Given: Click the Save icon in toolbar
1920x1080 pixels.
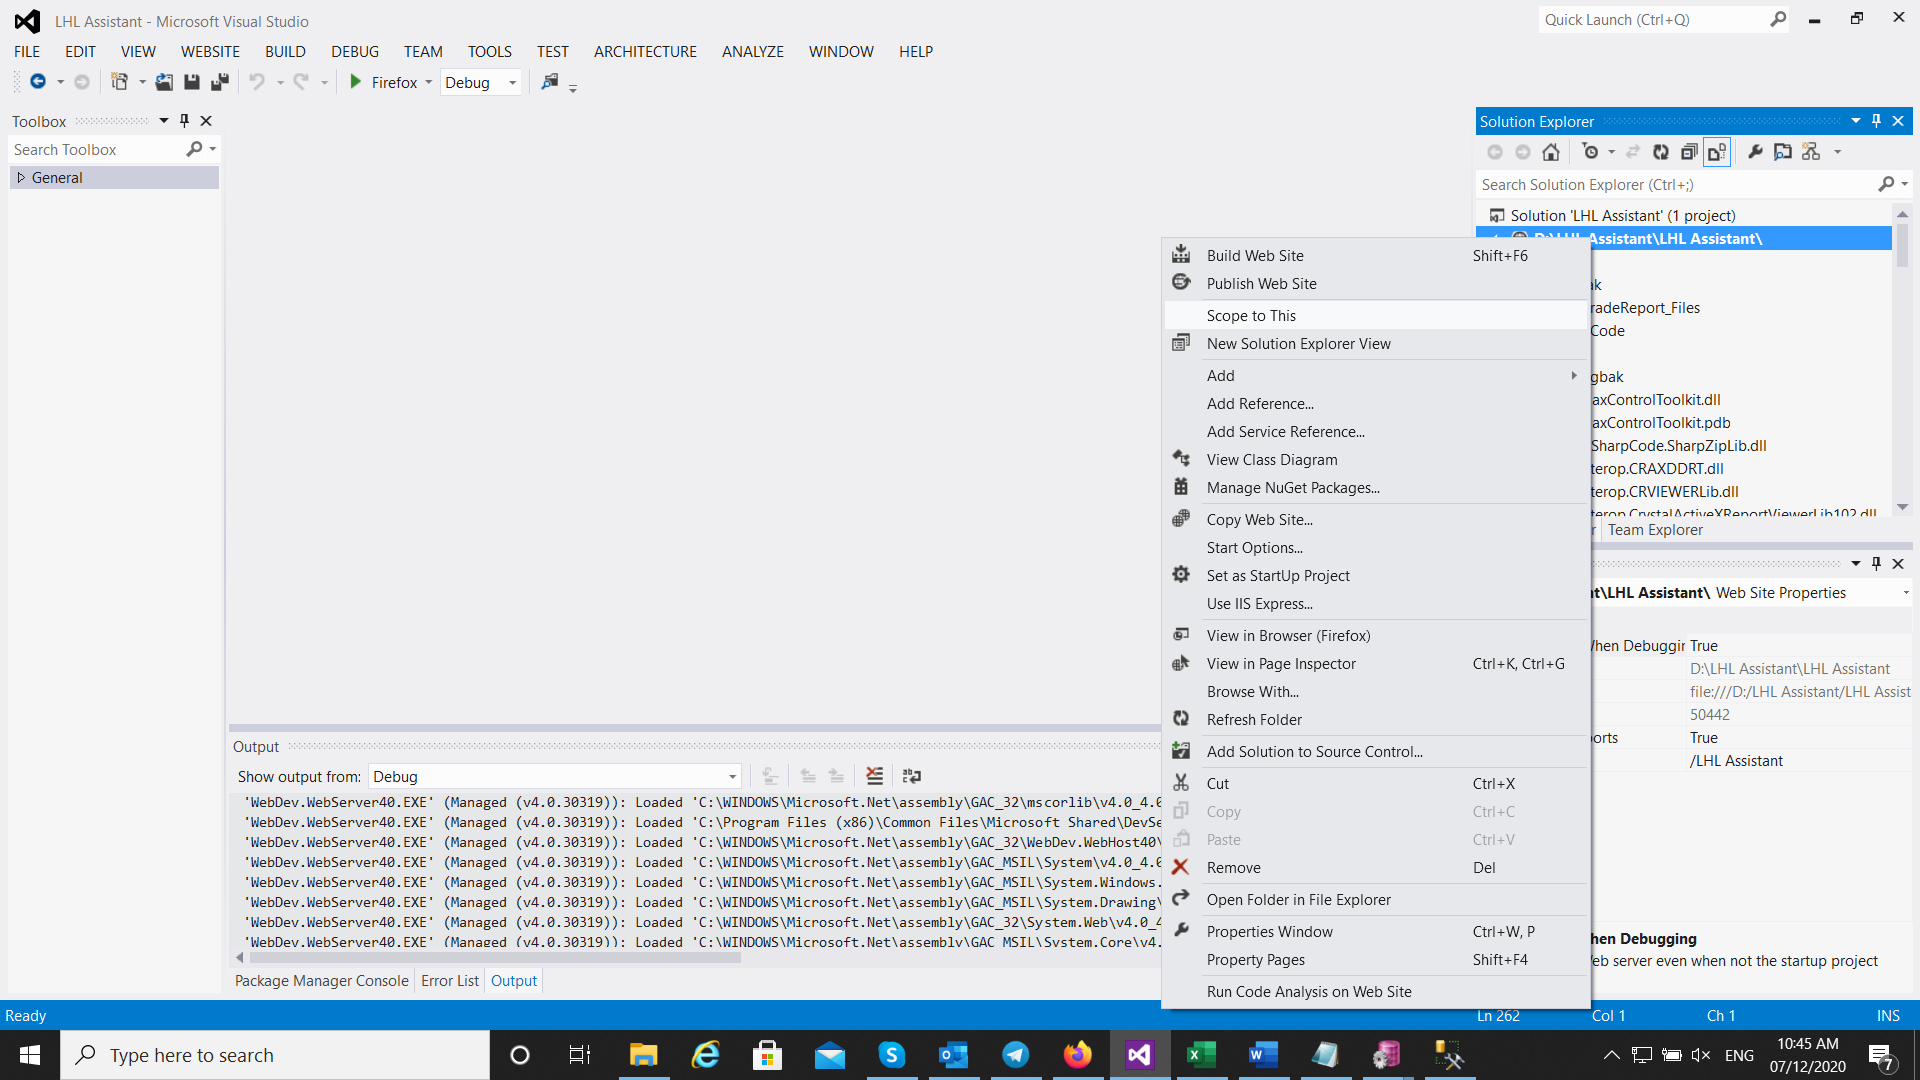Looking at the screenshot, I should coord(192,82).
